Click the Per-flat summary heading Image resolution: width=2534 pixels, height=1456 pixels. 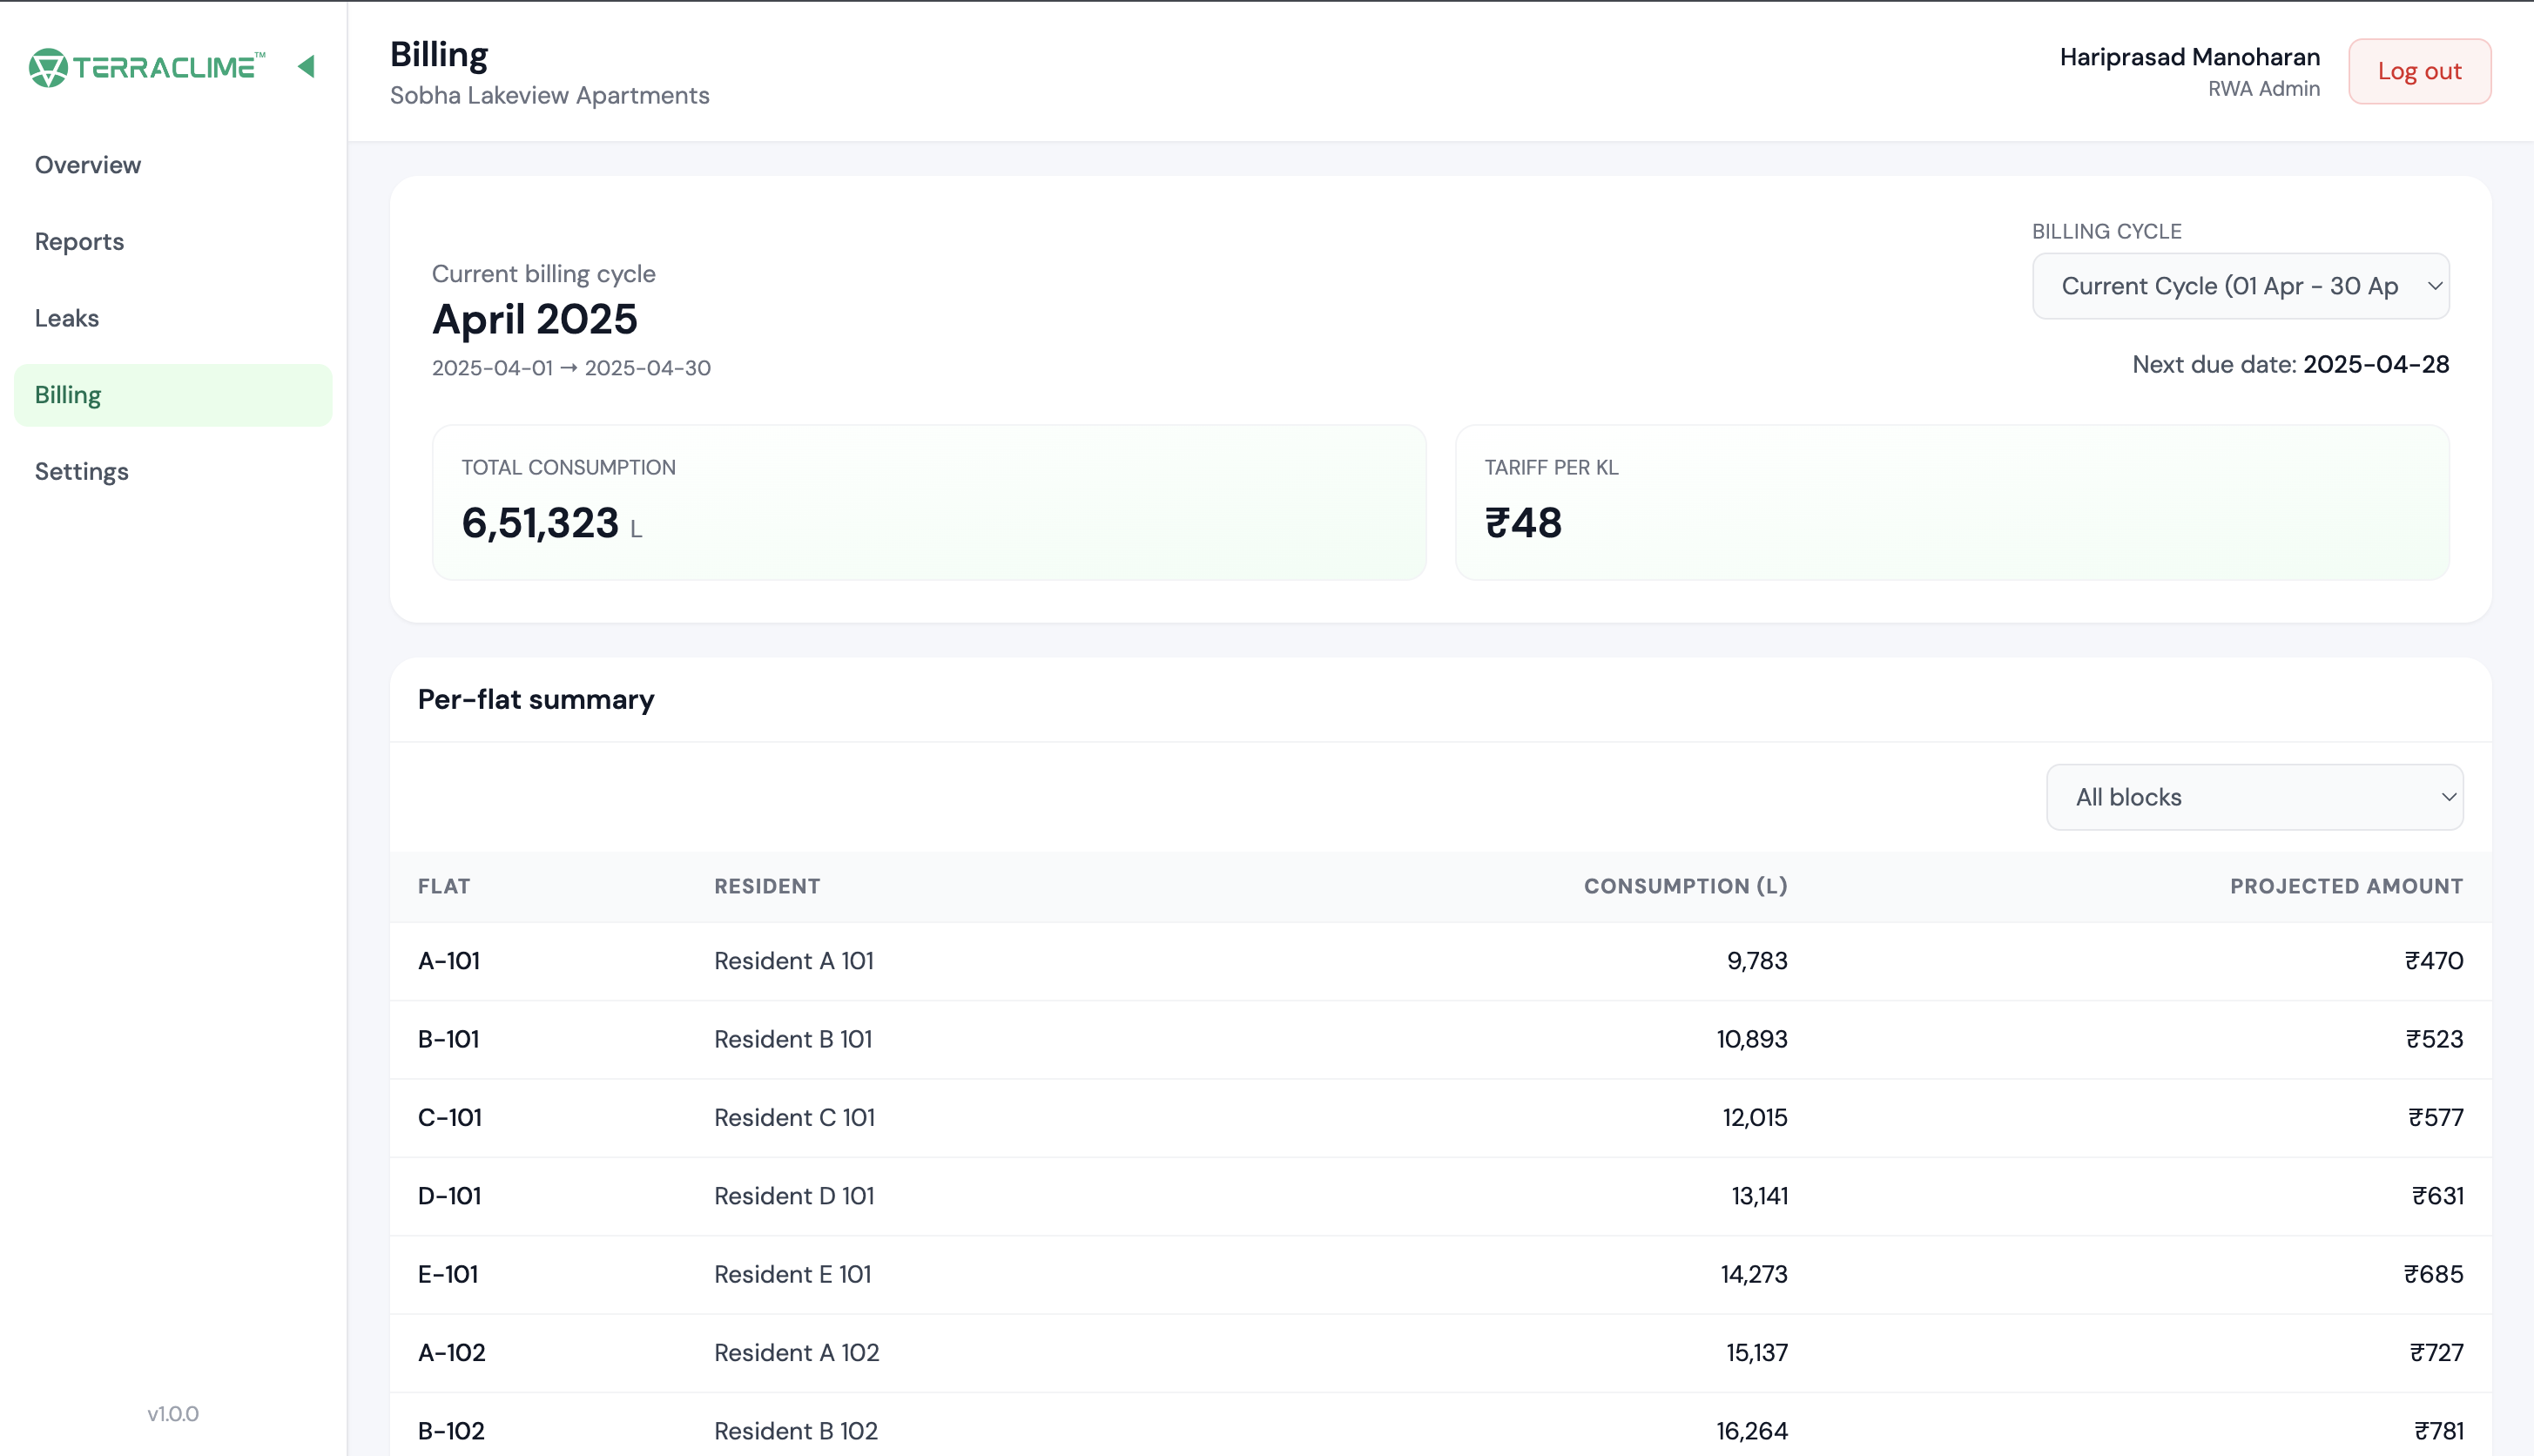(536, 699)
